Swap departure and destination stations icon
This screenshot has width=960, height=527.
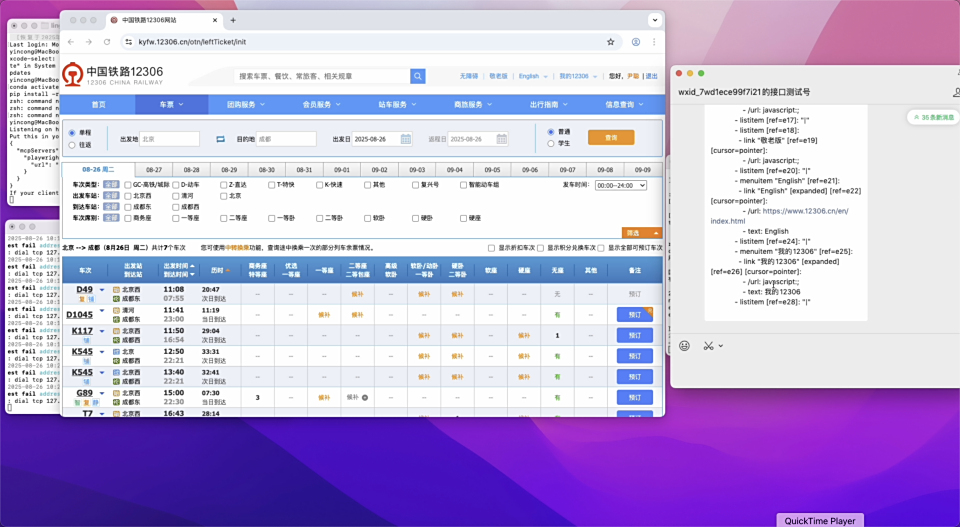click(x=220, y=139)
